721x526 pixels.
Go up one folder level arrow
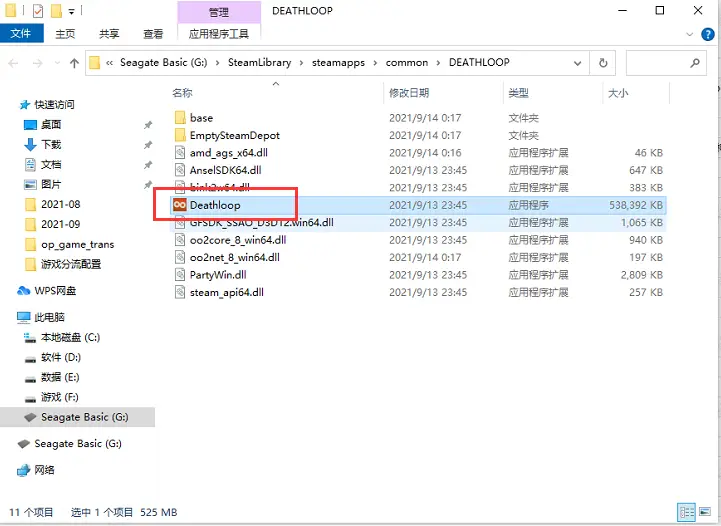coord(74,63)
